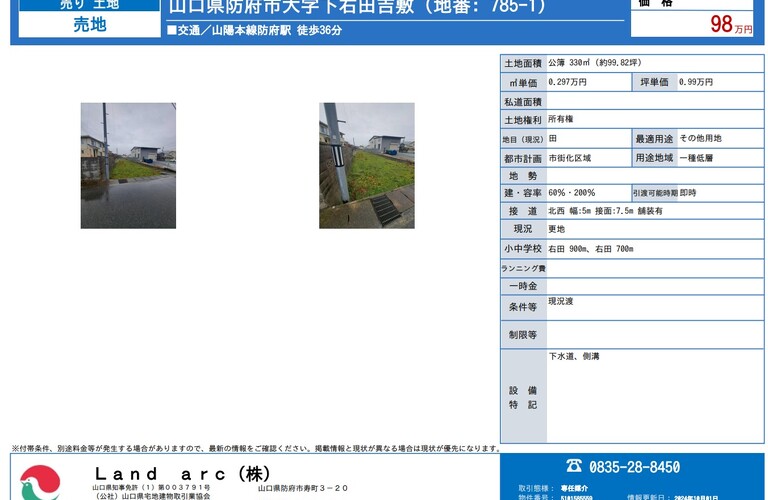Select utilities text 下水道、側溝
This screenshot has height=500, width=768.
tap(574, 357)
